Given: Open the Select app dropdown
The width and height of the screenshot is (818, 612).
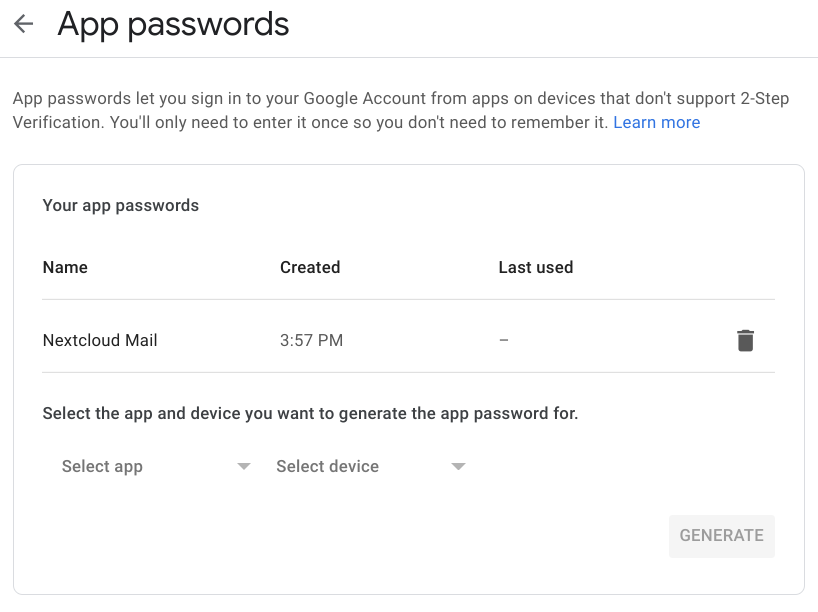Looking at the screenshot, I should click(156, 466).
